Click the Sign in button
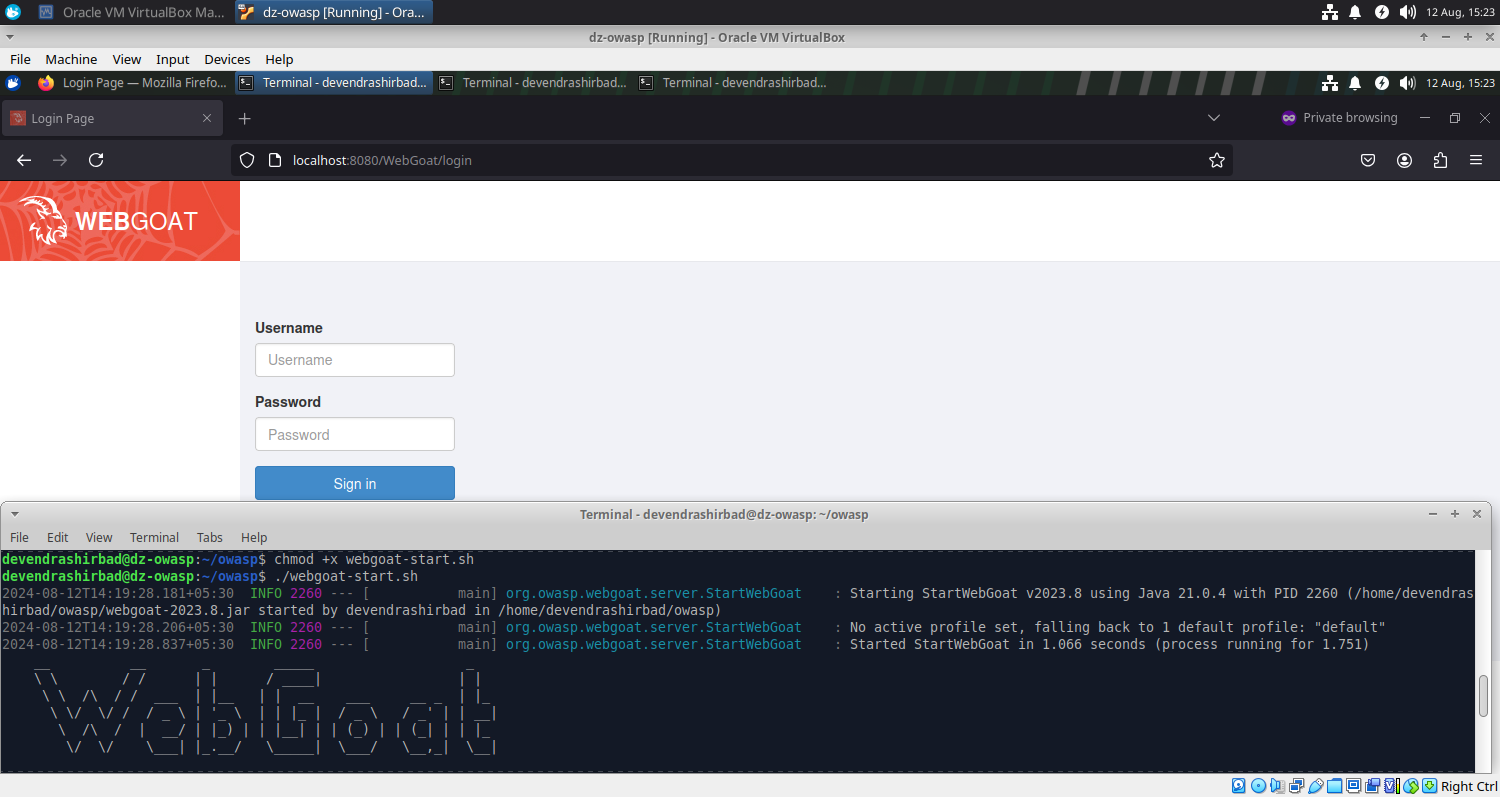This screenshot has width=1500, height=797. [355, 483]
